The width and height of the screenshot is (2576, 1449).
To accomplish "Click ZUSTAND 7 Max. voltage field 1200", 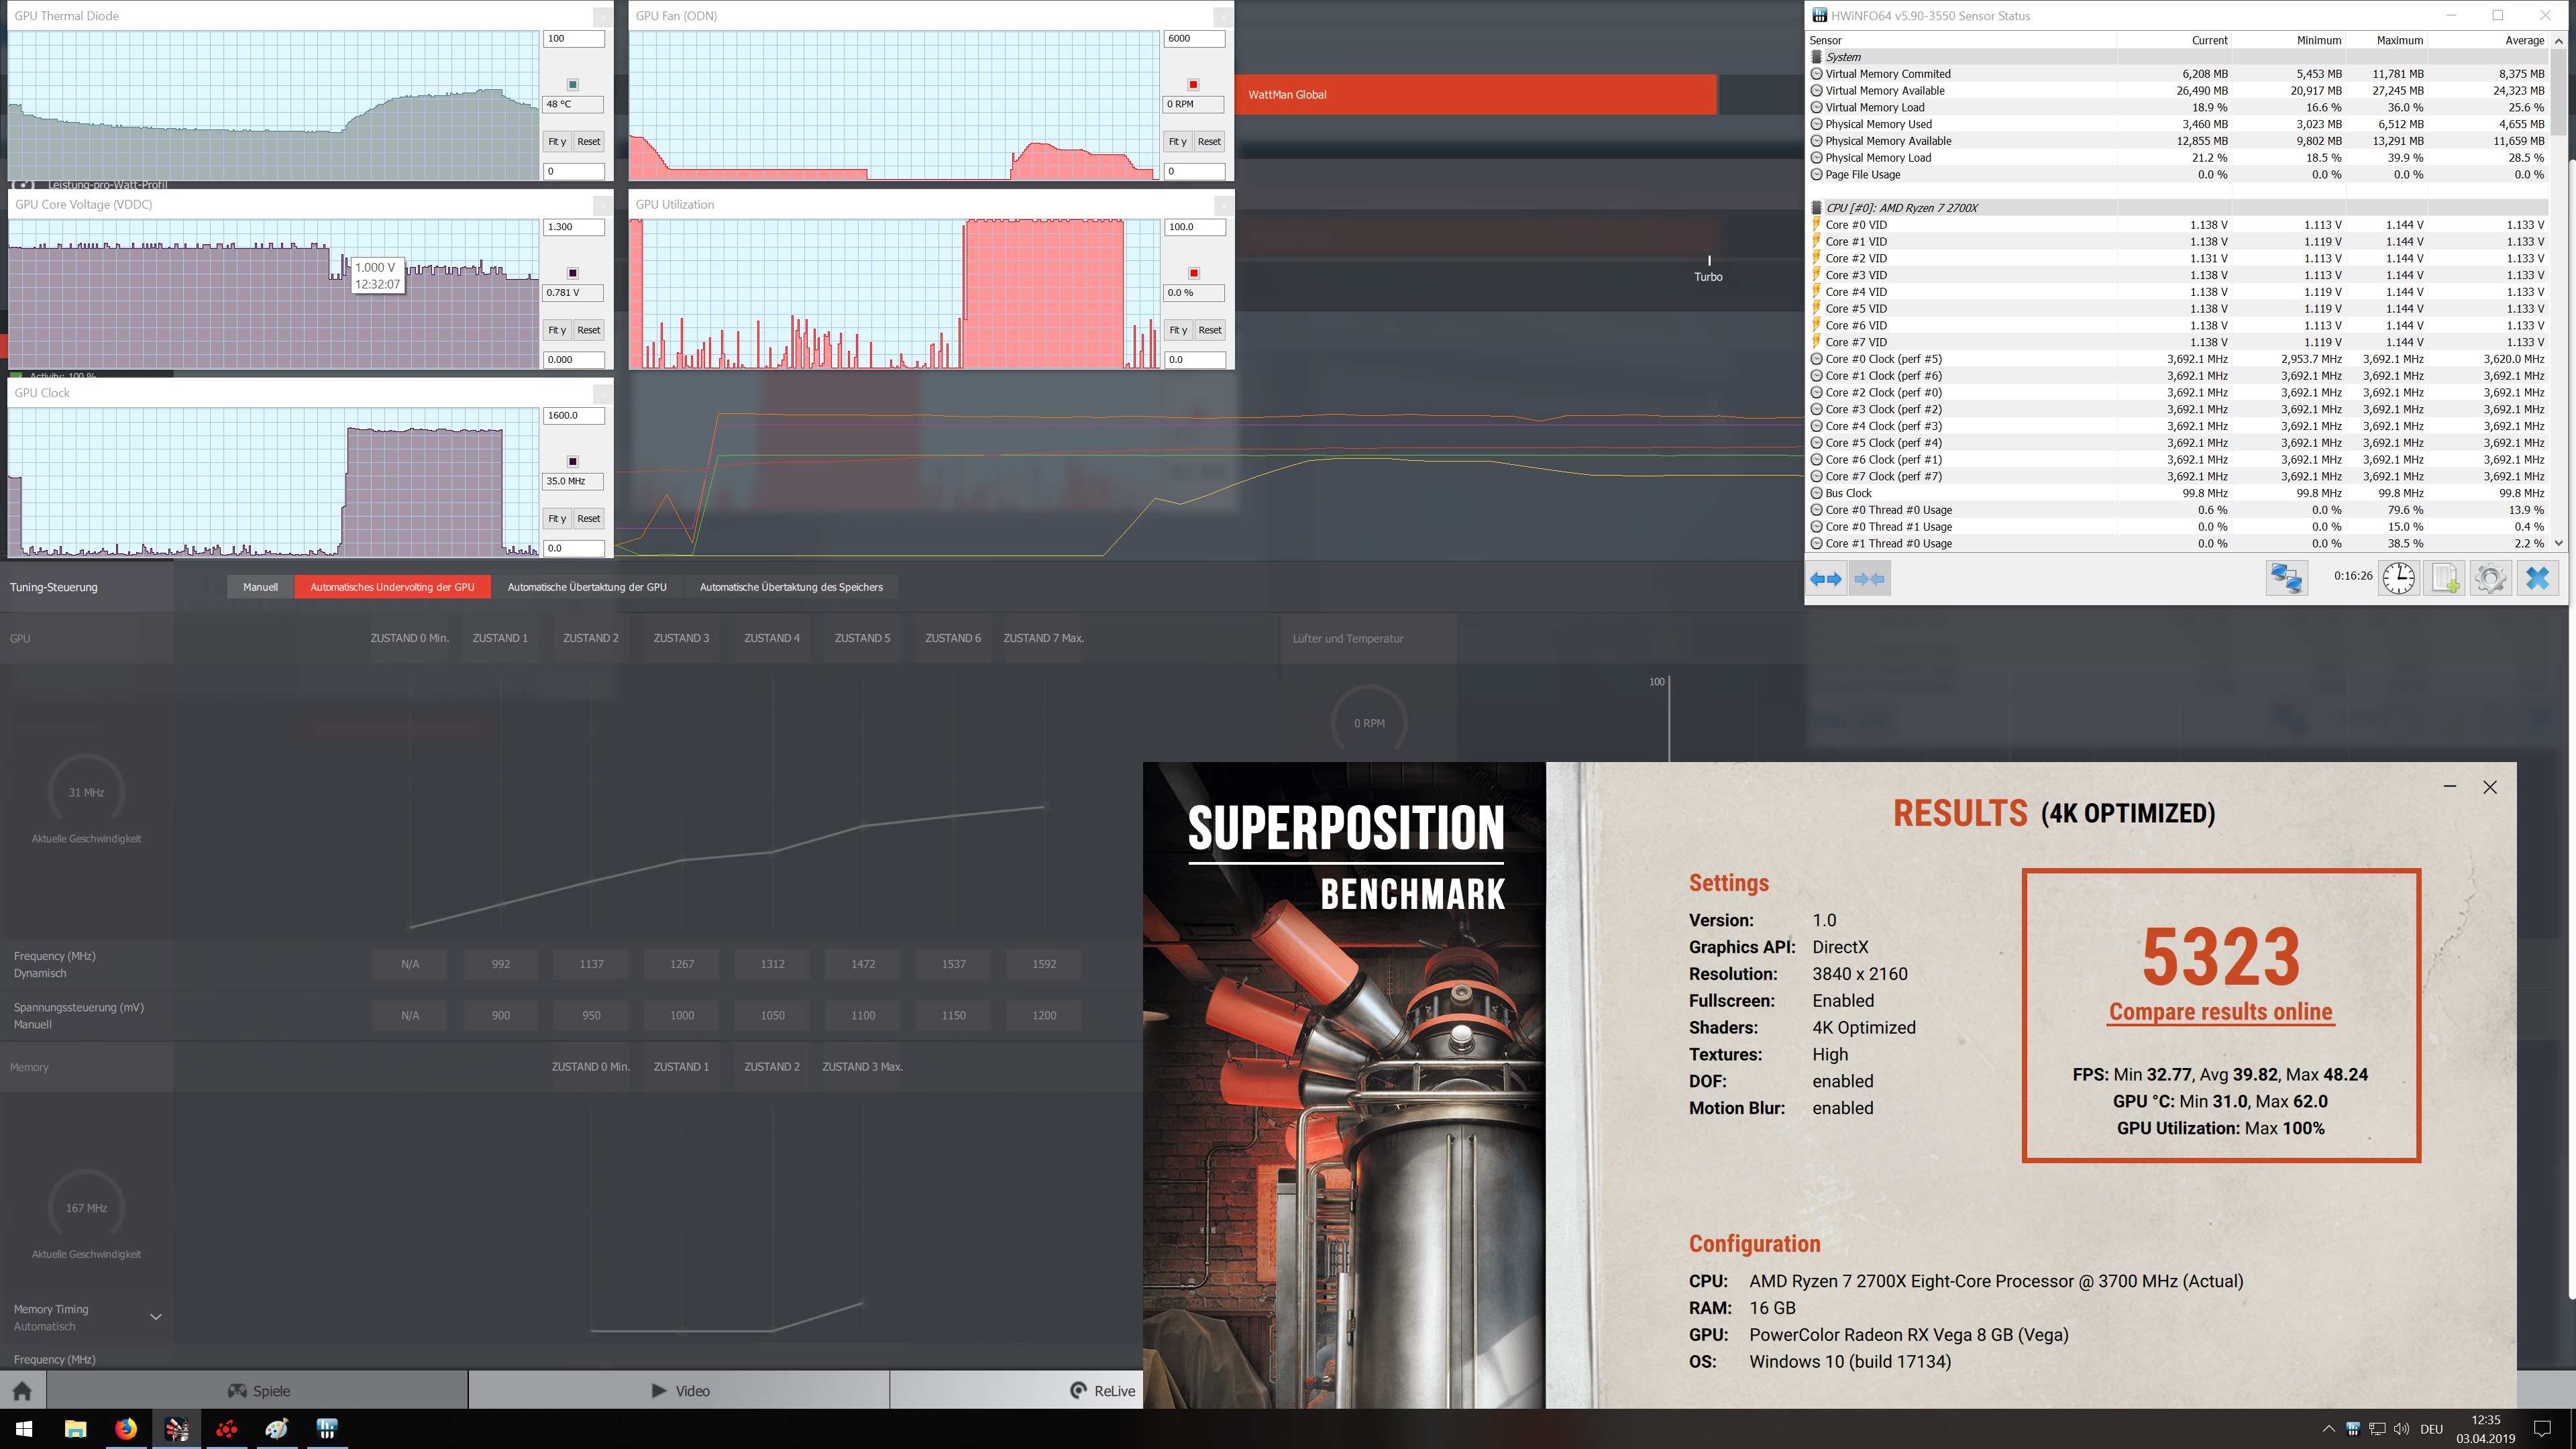I will 1043,1015.
